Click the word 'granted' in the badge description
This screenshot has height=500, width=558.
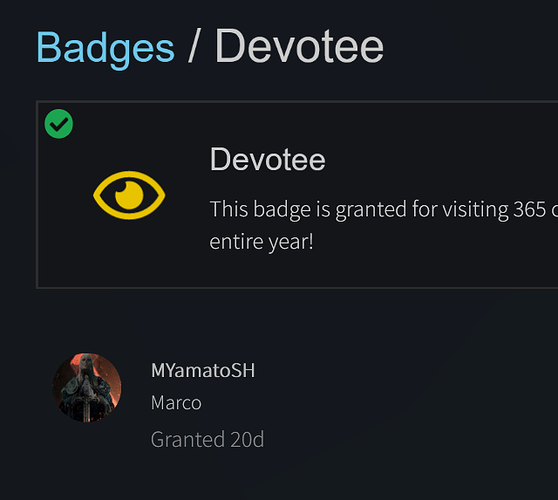pos(371,209)
